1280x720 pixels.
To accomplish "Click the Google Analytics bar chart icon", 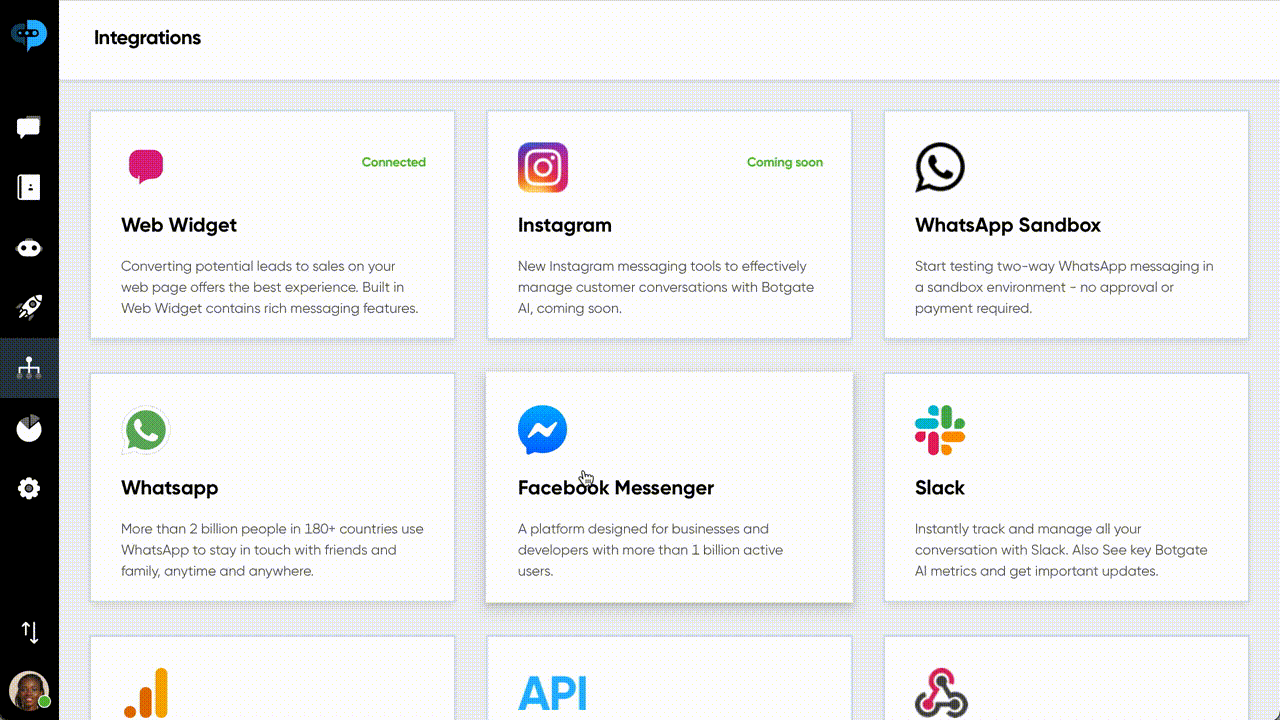I will (x=146, y=693).
